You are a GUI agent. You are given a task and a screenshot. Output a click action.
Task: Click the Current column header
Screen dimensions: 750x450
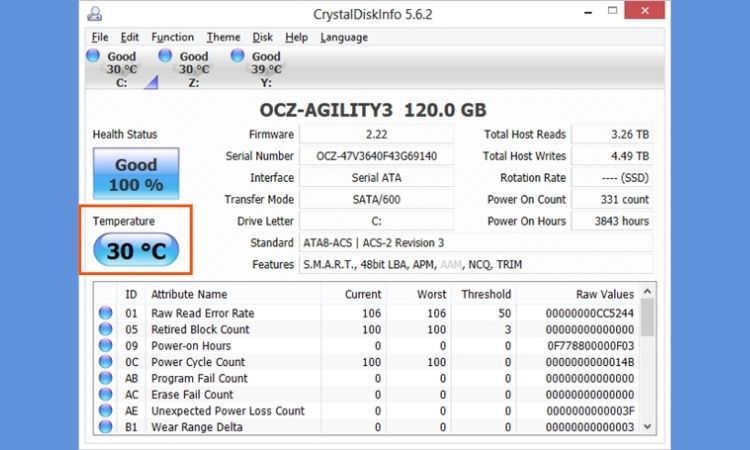coord(363,294)
